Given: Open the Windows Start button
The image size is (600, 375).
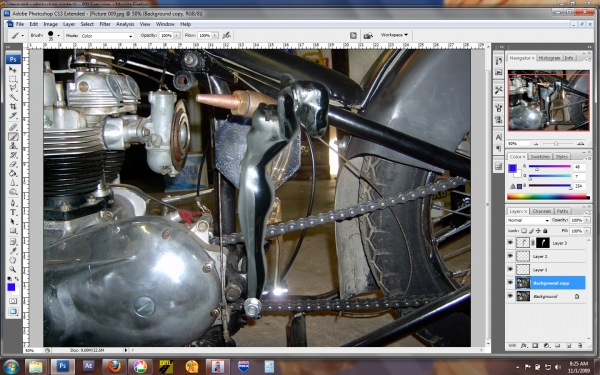Looking at the screenshot, I should point(11,367).
